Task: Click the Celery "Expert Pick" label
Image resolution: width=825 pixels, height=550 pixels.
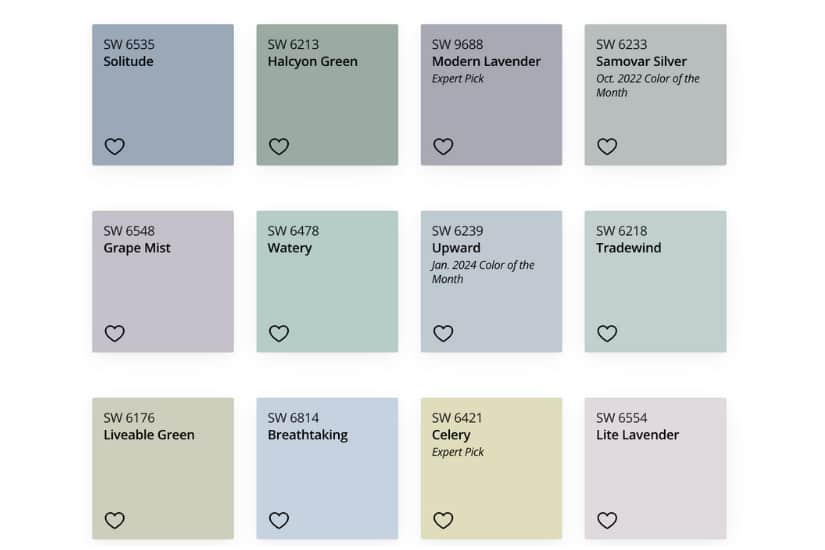Action: click(x=458, y=453)
